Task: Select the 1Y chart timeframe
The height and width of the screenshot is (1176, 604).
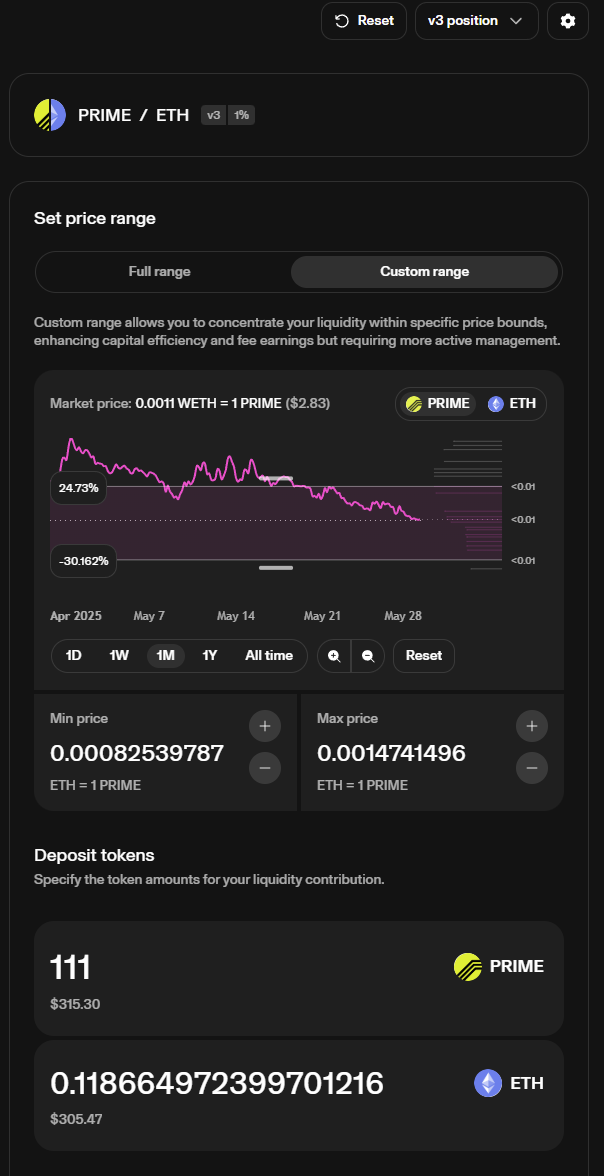Action: tap(209, 656)
